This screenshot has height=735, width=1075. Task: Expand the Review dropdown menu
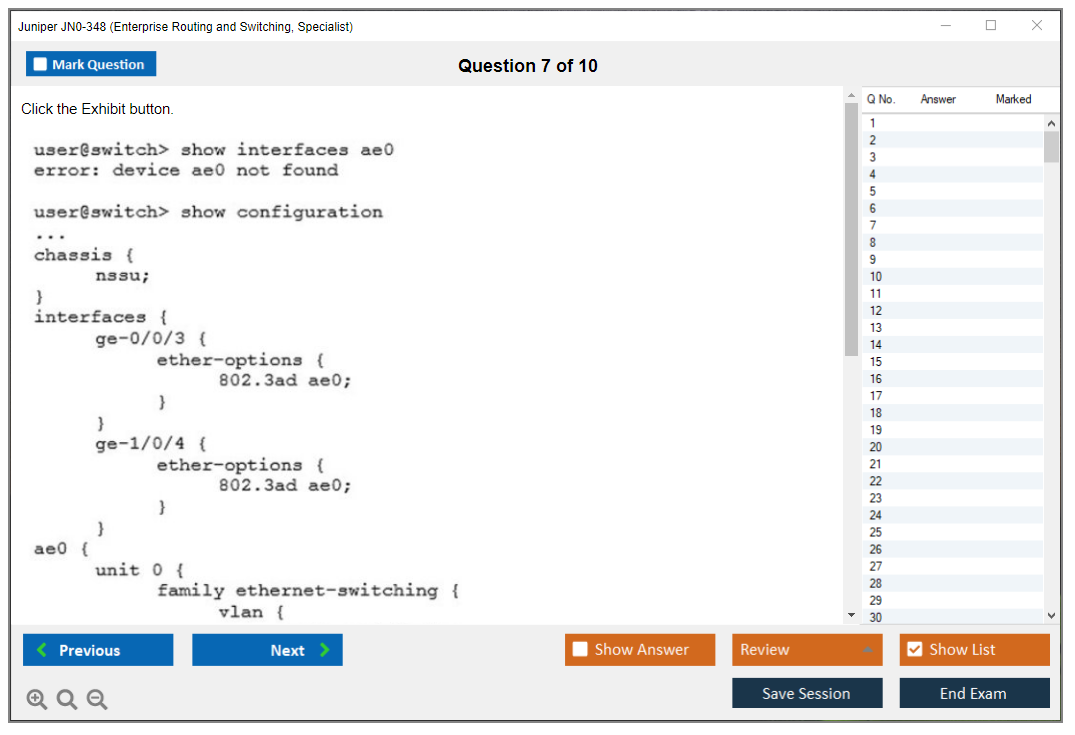(868, 650)
